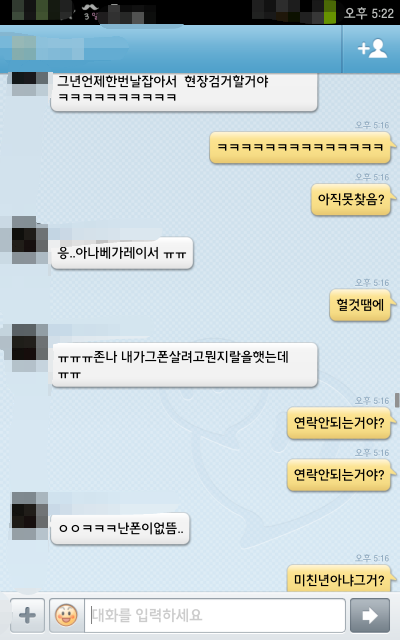Select the 현장검거할거야 chat bubble
The width and height of the screenshot is (400, 640).
click(184, 91)
